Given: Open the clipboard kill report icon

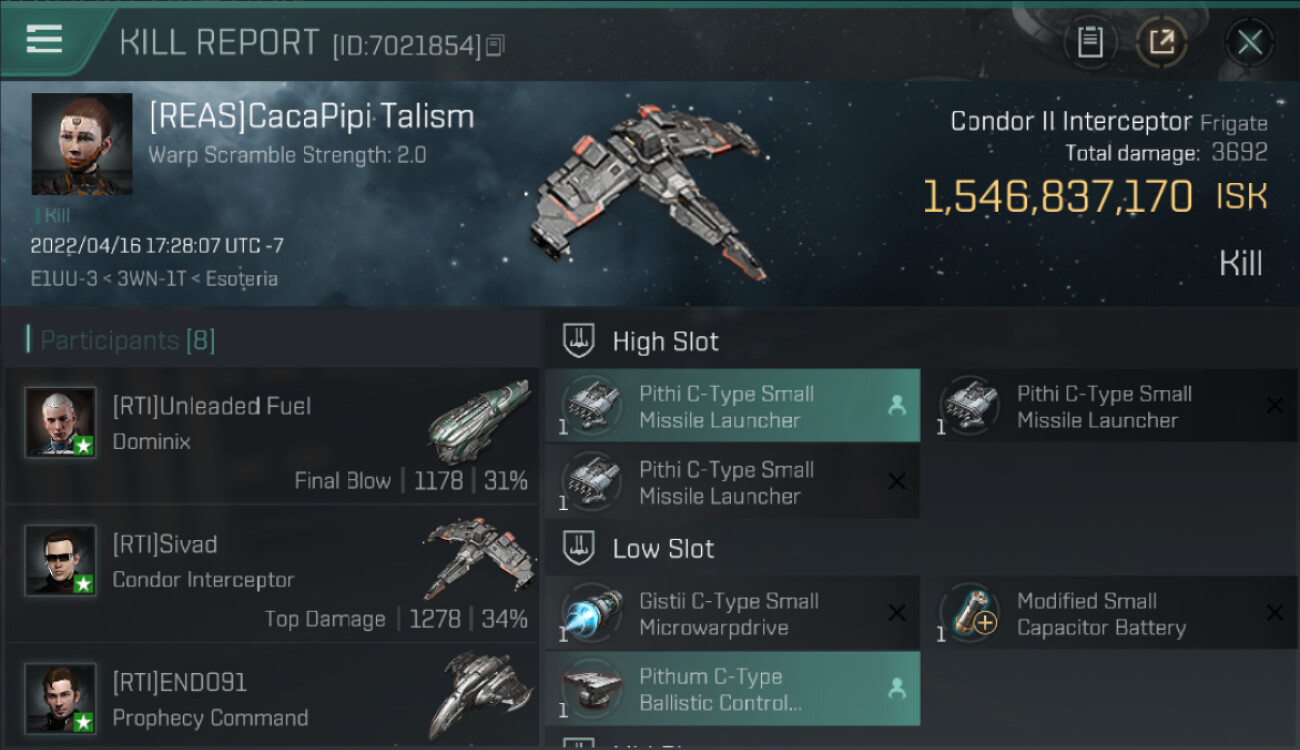Looking at the screenshot, I should [1090, 42].
